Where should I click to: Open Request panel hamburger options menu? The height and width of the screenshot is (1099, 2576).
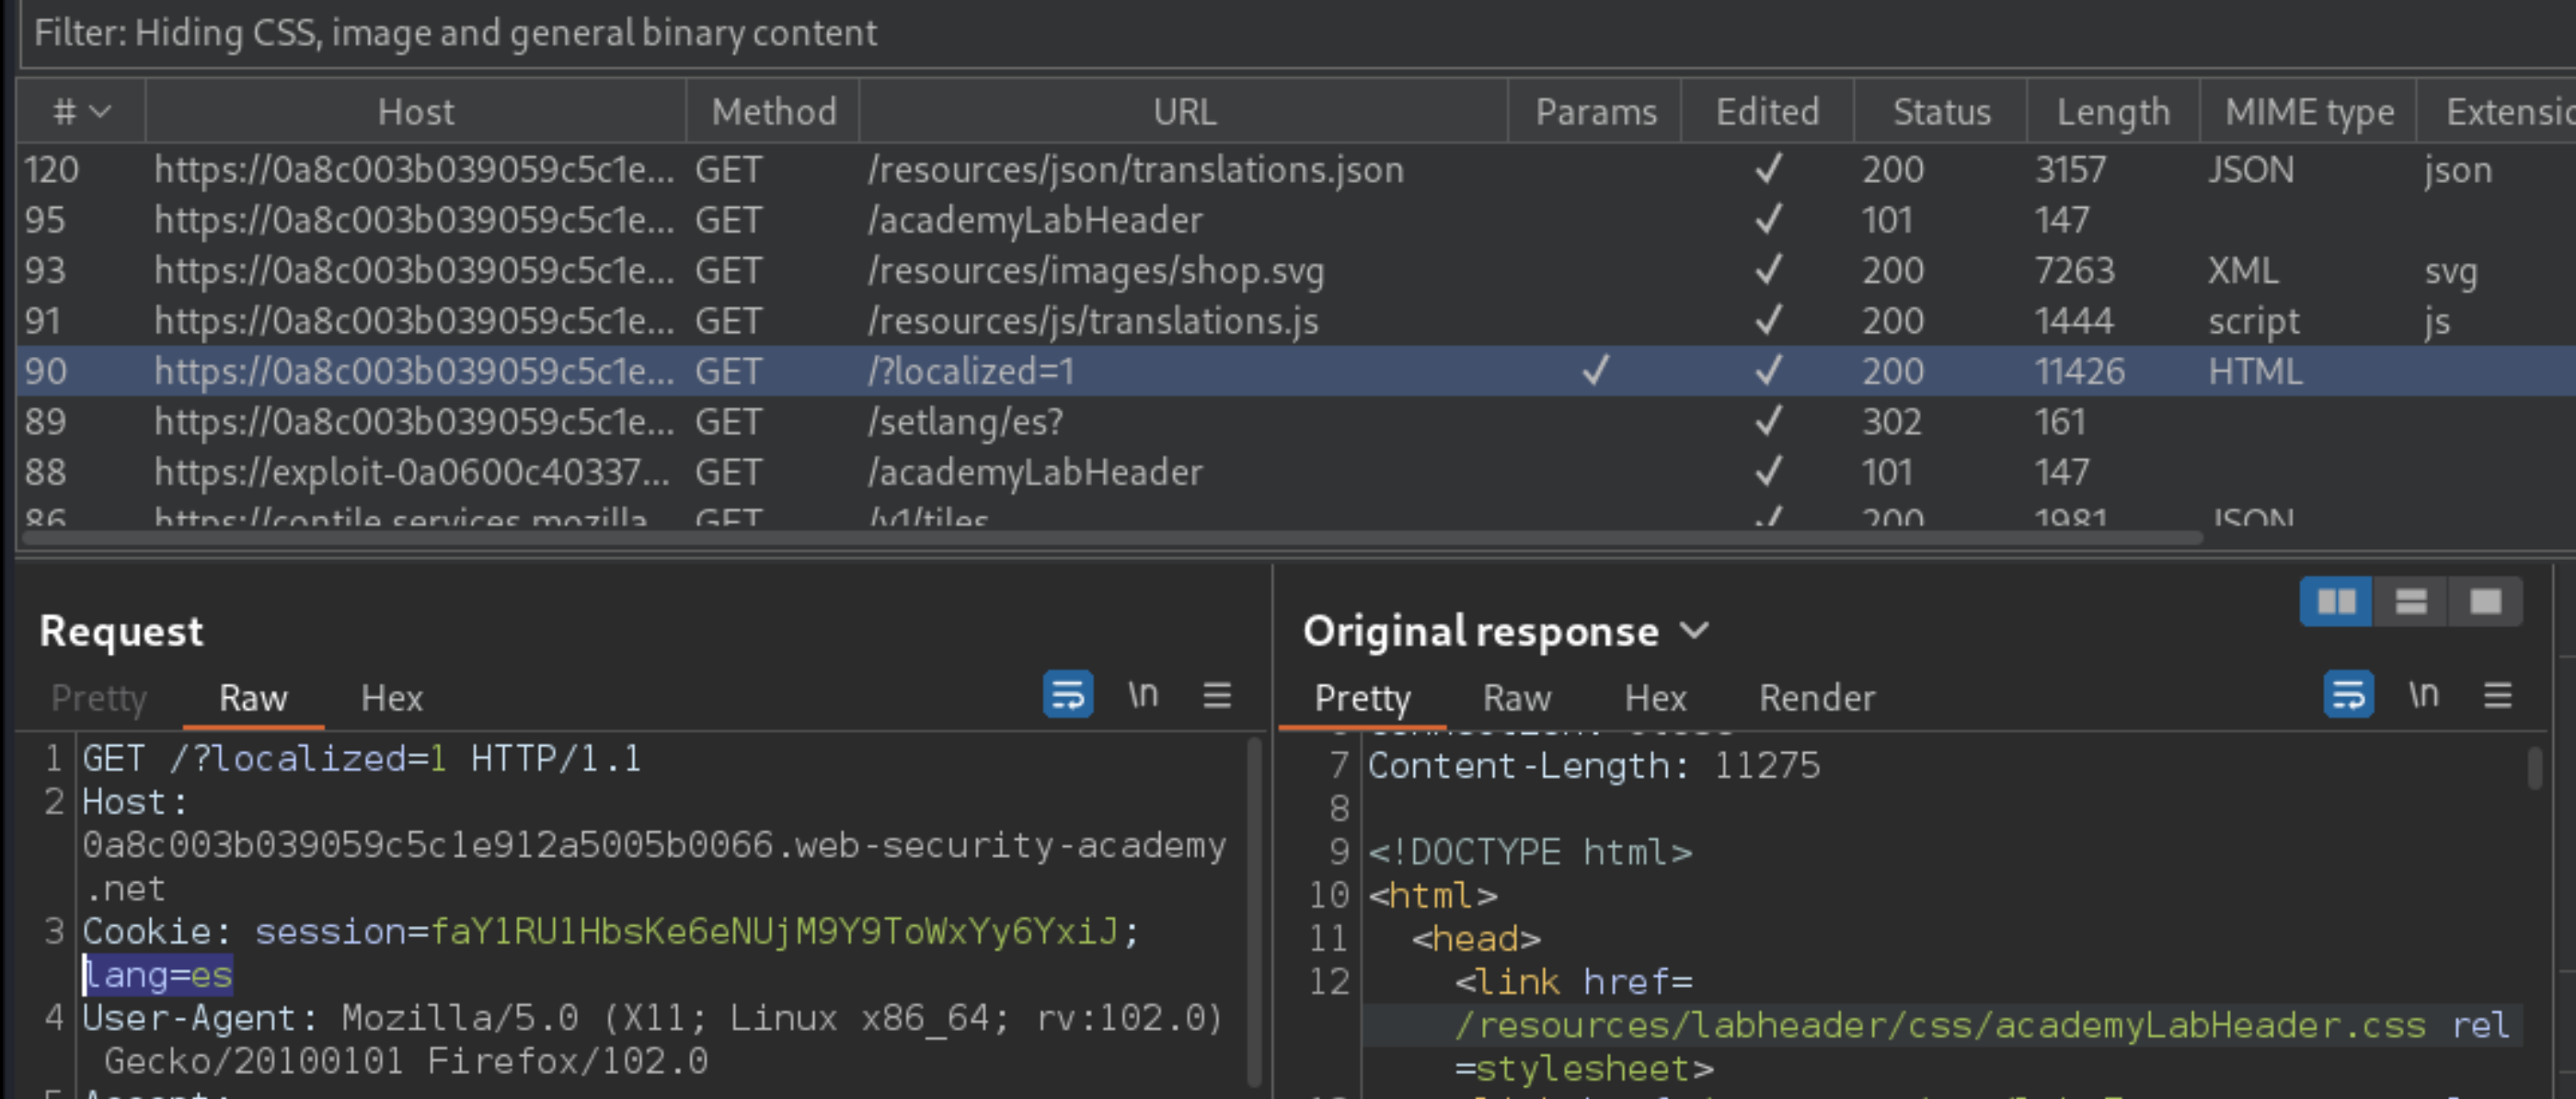coord(1216,695)
